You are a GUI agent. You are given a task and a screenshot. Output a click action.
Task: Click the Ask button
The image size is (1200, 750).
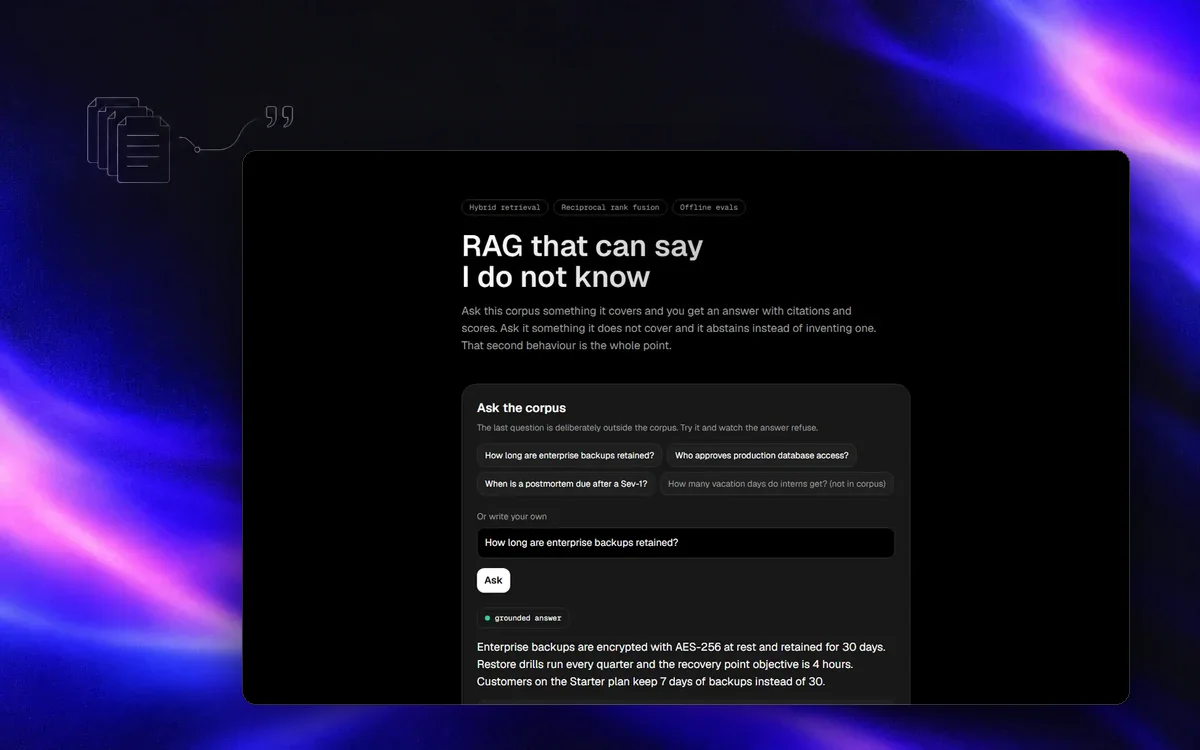click(x=493, y=580)
